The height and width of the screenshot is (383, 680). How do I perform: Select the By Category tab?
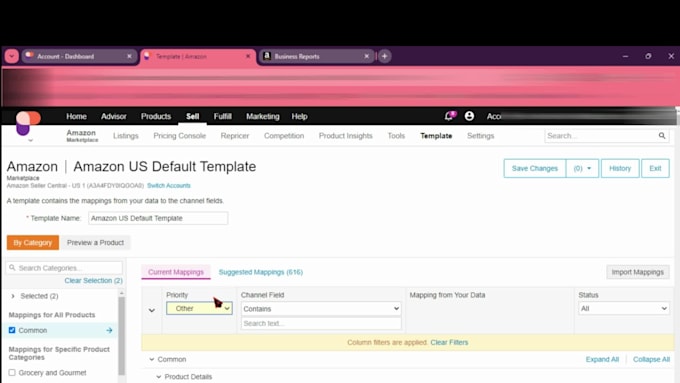coord(33,242)
